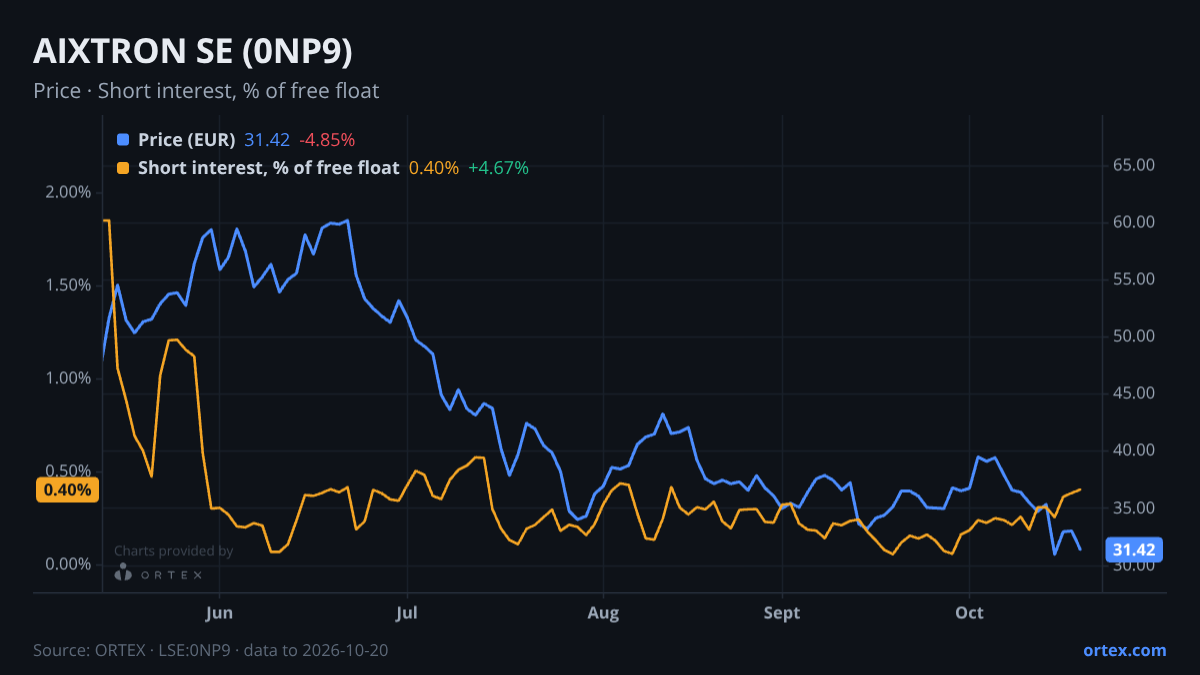The image size is (1200, 675).
Task: Click the blue 31.42 axis marker badge
Action: pyautogui.click(x=1135, y=550)
